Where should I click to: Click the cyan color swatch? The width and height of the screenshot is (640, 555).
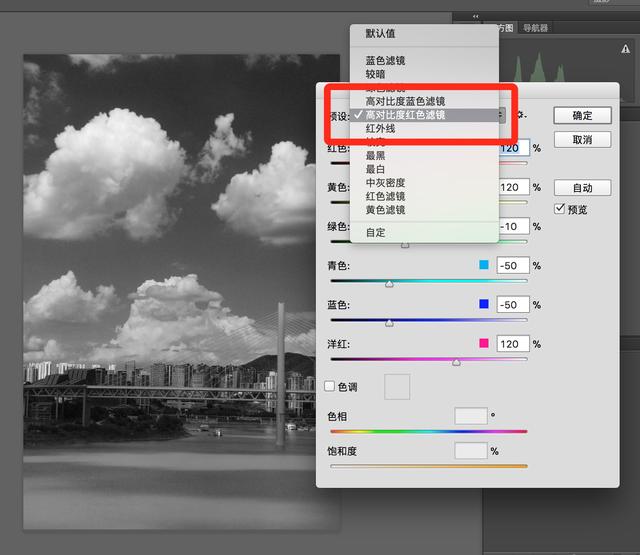tap(484, 266)
